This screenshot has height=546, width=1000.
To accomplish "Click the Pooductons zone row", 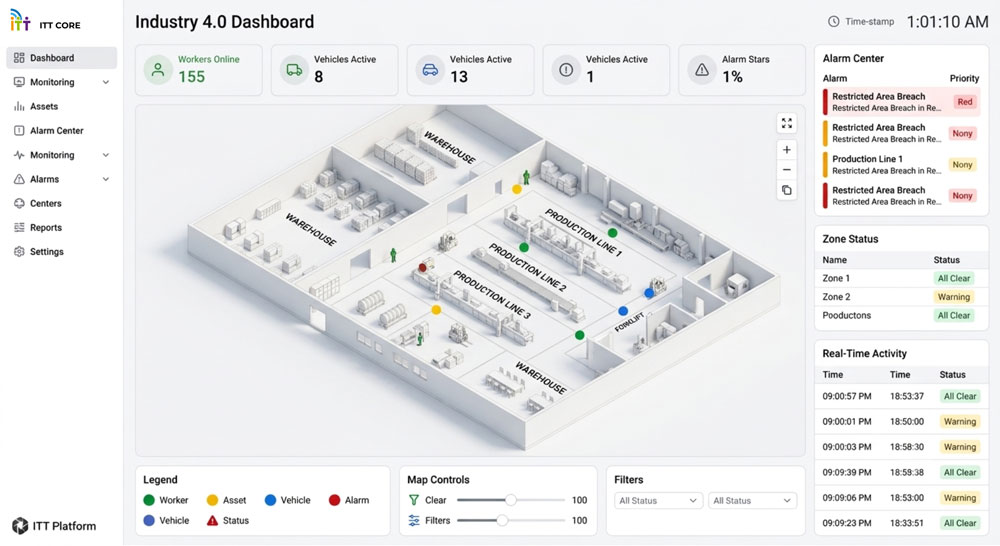I will click(902, 316).
